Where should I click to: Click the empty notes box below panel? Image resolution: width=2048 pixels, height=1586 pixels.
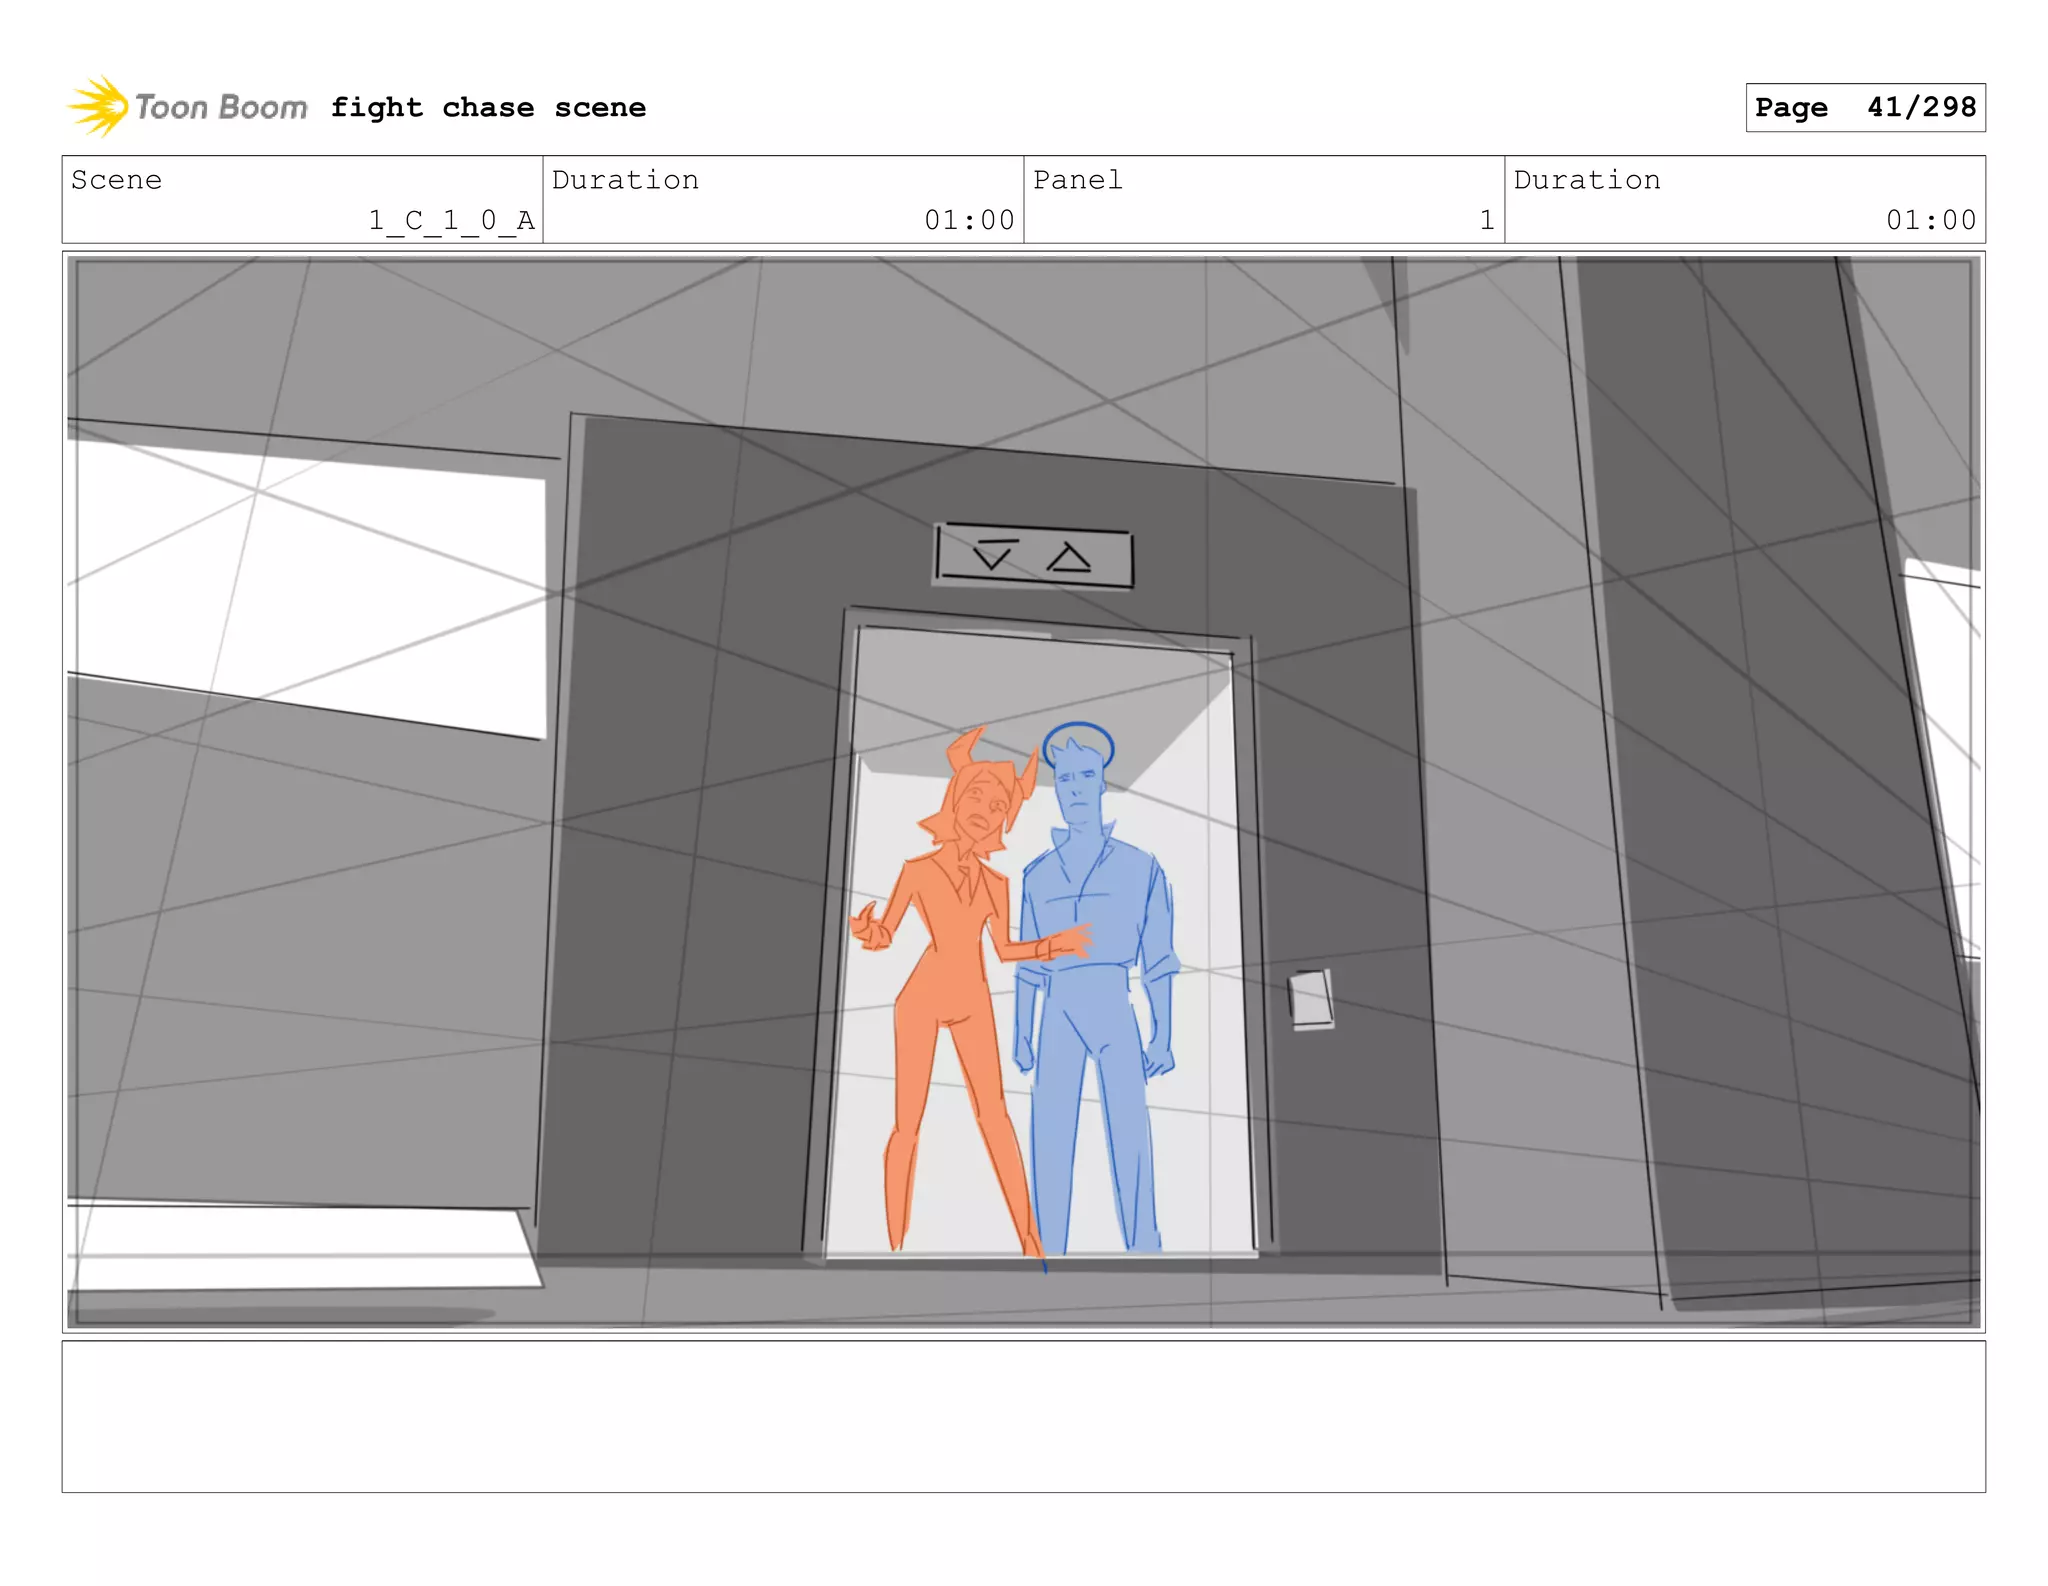1023,1416
